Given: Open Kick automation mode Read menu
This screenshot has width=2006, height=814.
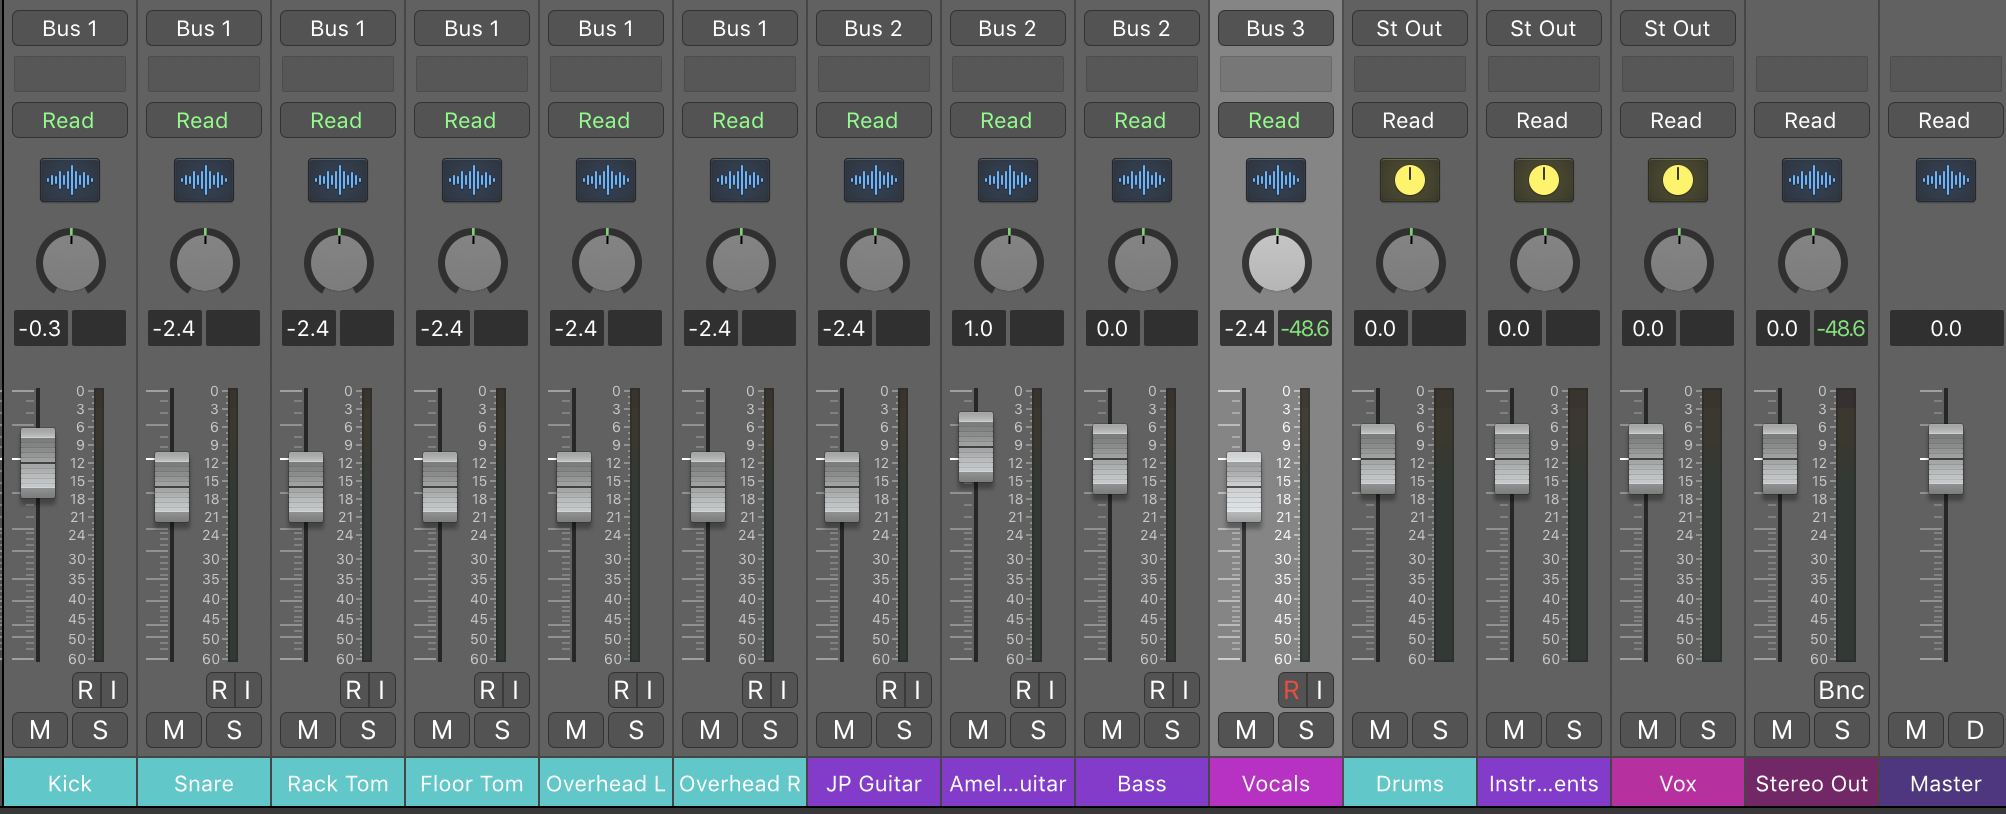Looking at the screenshot, I should [x=70, y=120].
